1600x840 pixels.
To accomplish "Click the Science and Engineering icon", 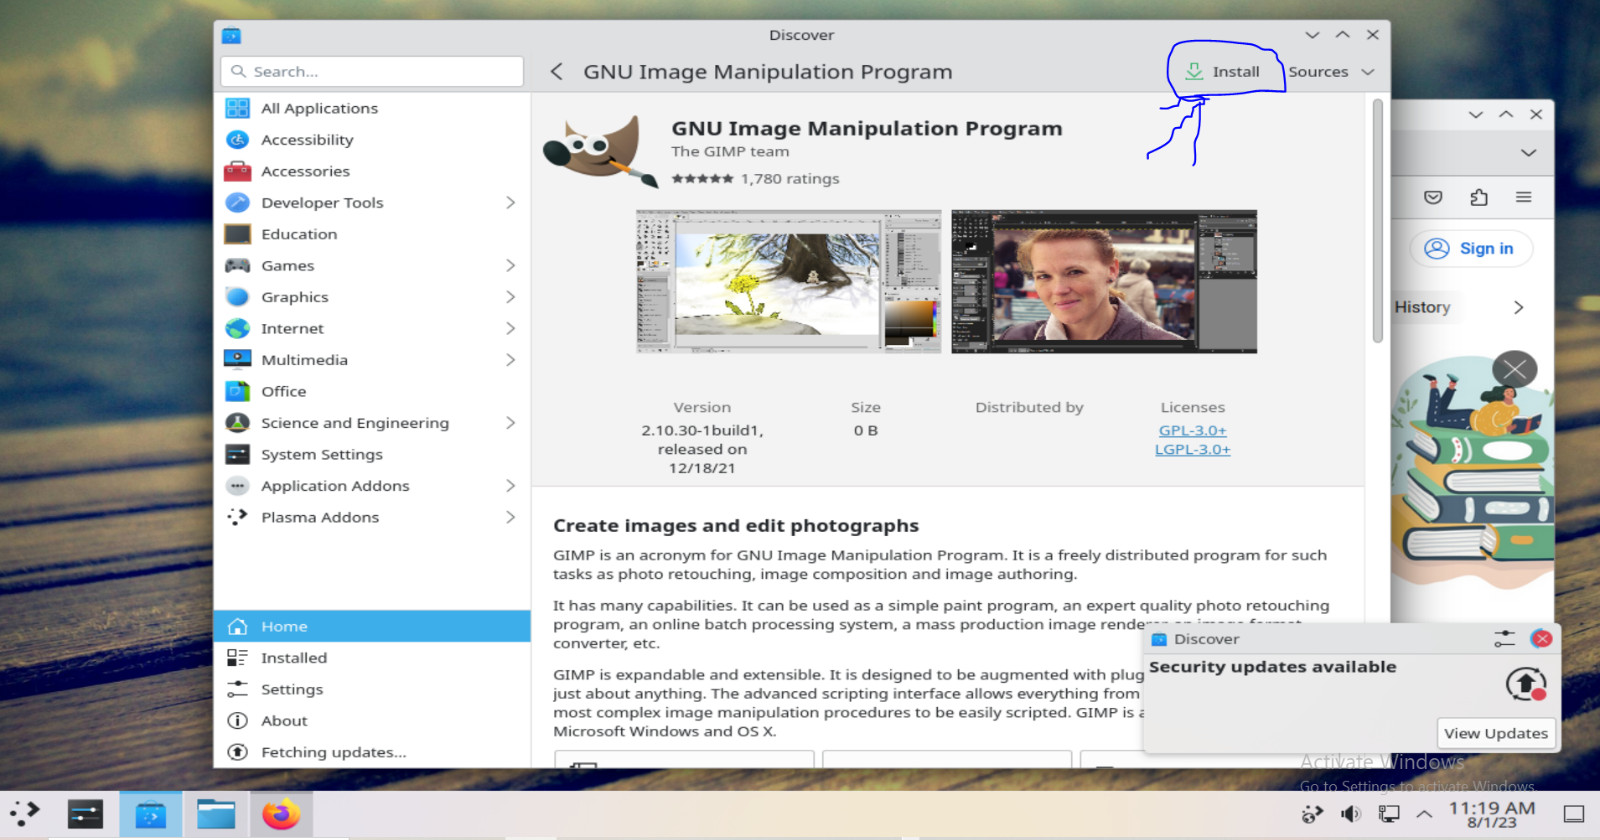I will [237, 423].
